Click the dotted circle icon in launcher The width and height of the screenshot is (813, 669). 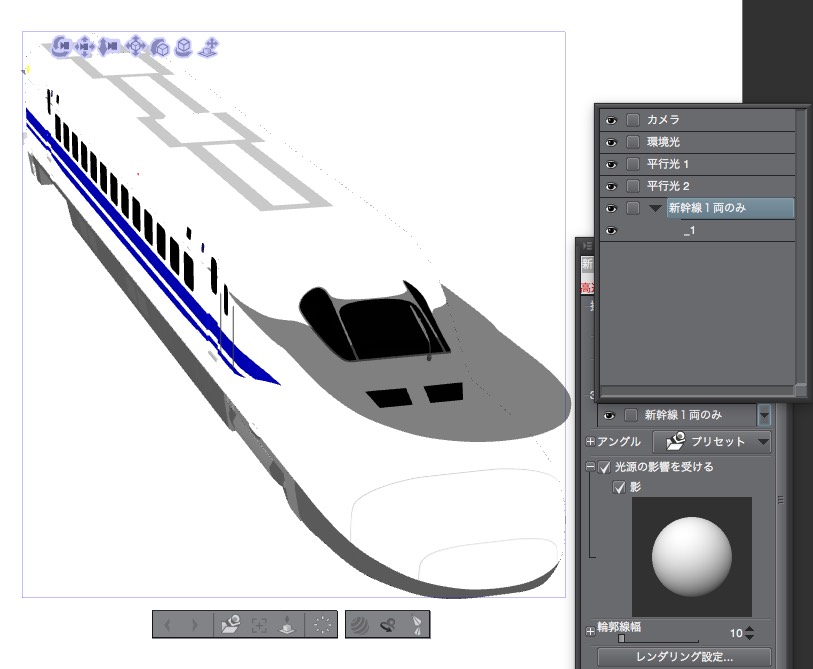(x=323, y=625)
